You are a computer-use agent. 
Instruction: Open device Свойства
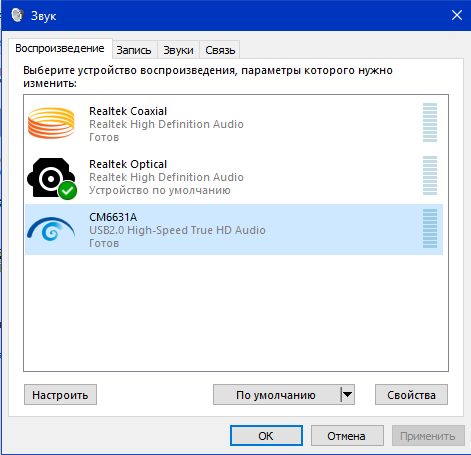411,395
